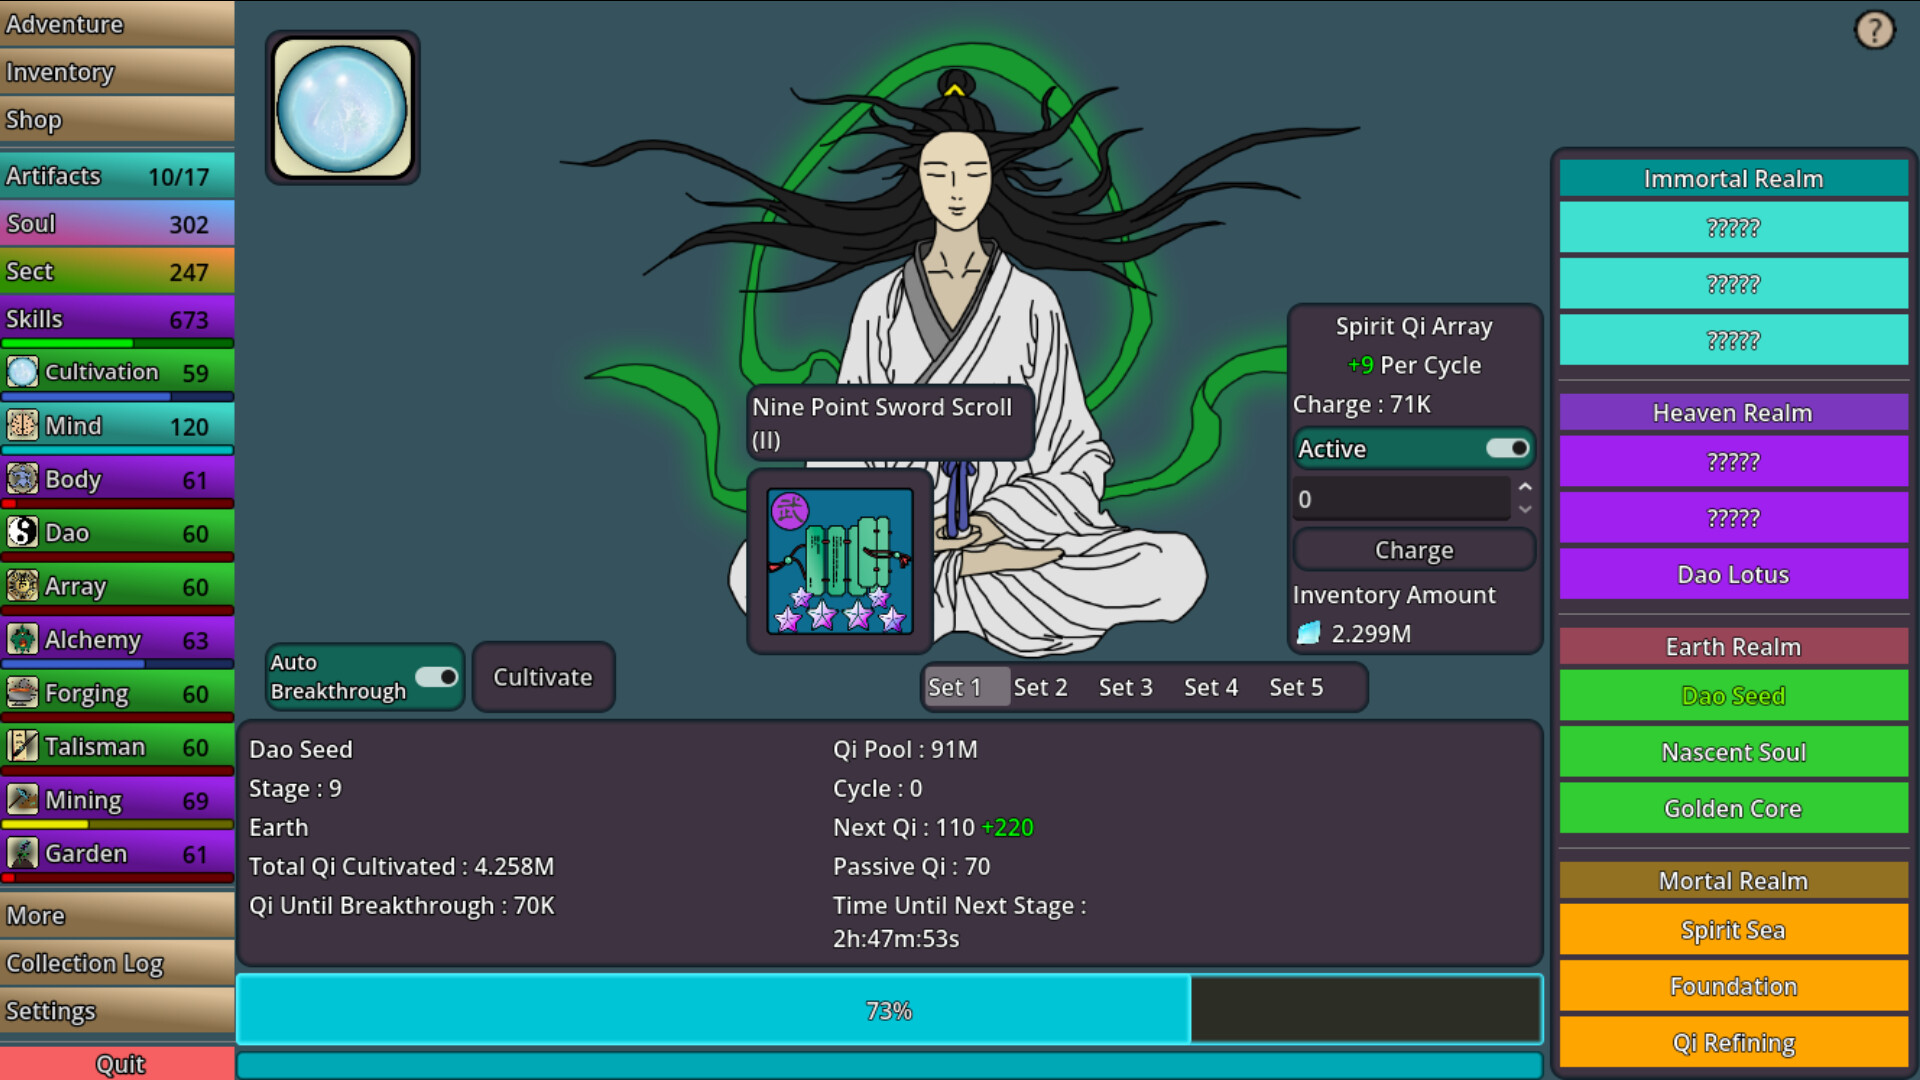Viewport: 1920px width, 1080px height.
Task: Open the help question mark icon
Action: coord(1874,30)
